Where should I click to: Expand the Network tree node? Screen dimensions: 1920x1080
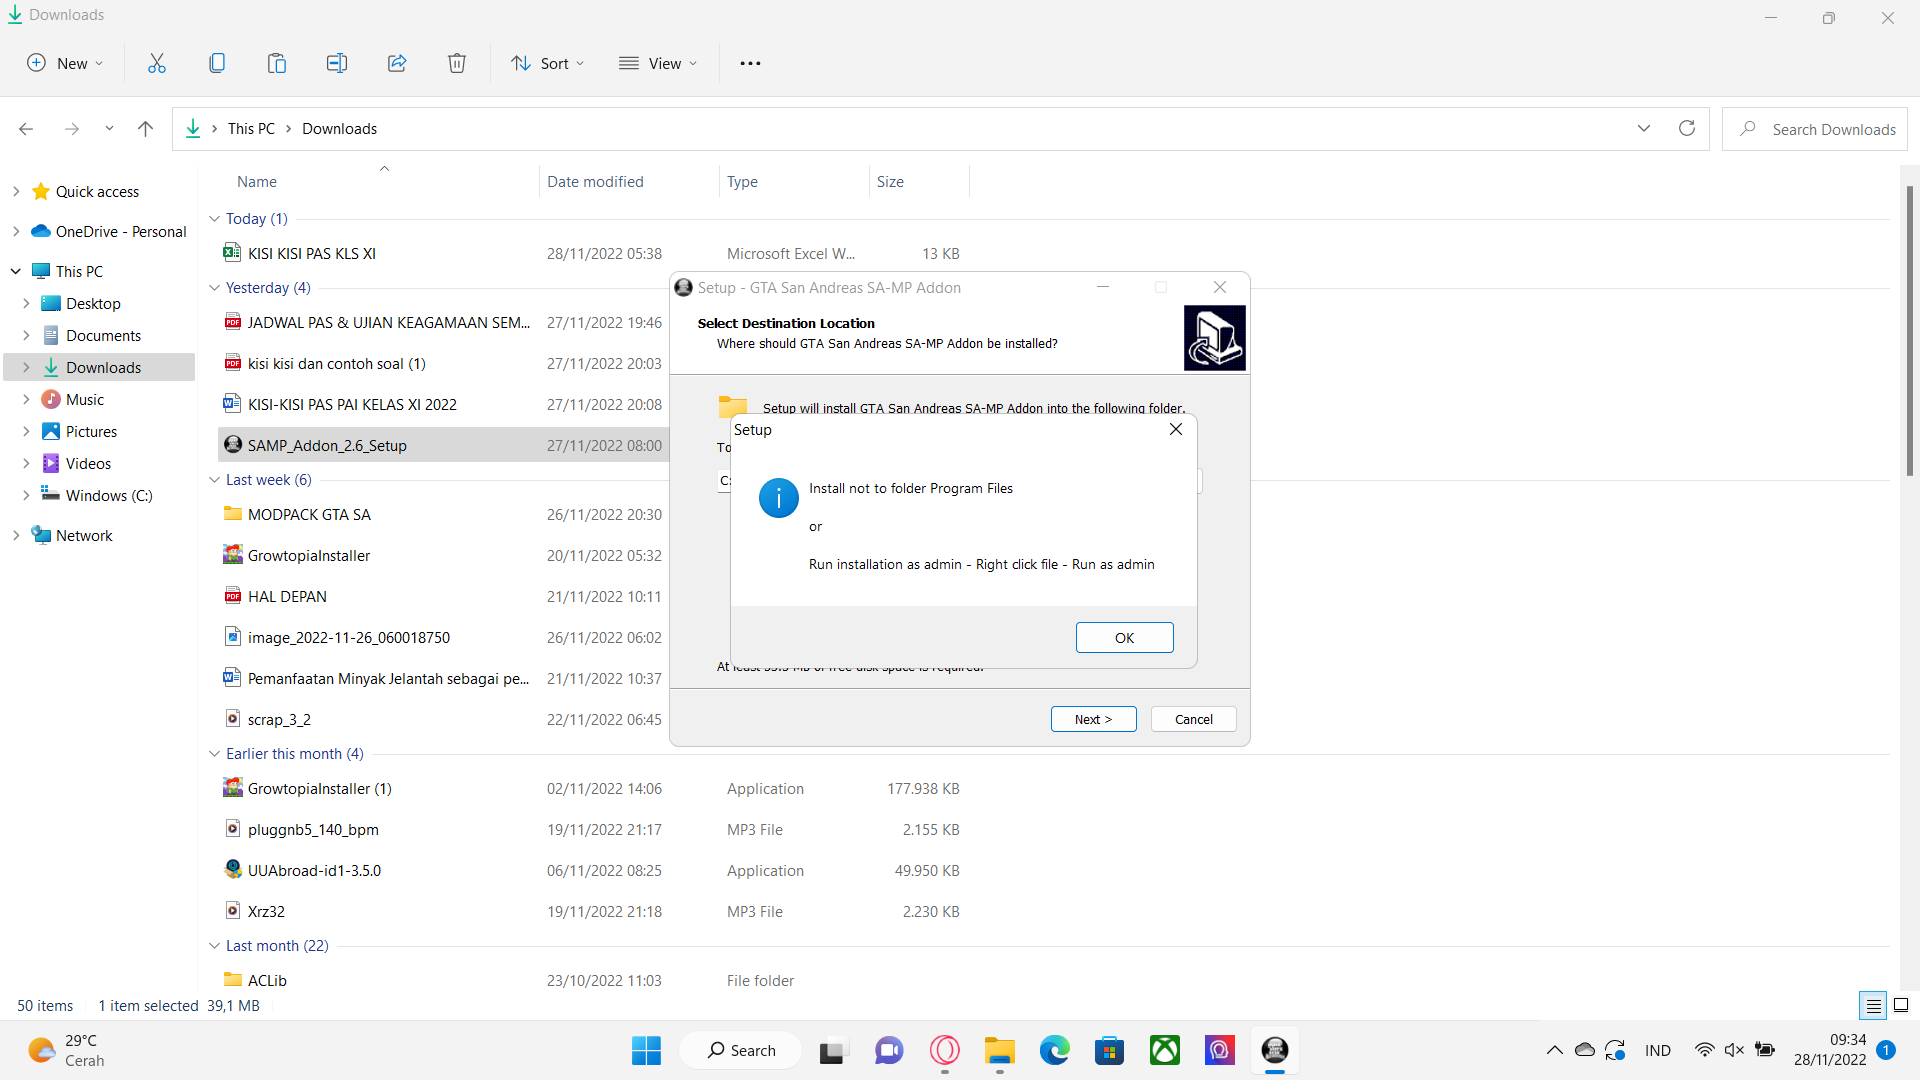[16, 535]
